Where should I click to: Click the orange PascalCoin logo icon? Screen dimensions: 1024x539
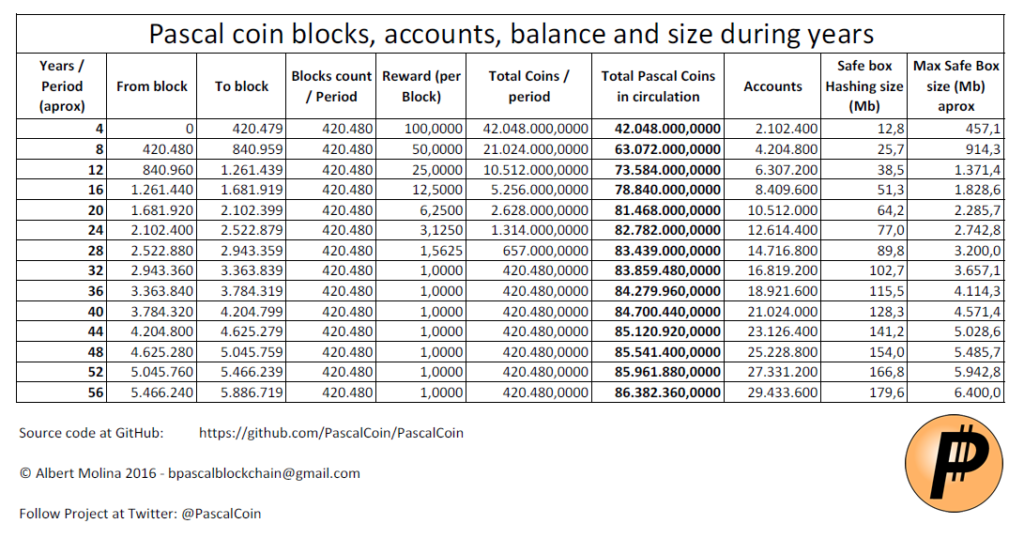pyautogui.click(x=957, y=463)
